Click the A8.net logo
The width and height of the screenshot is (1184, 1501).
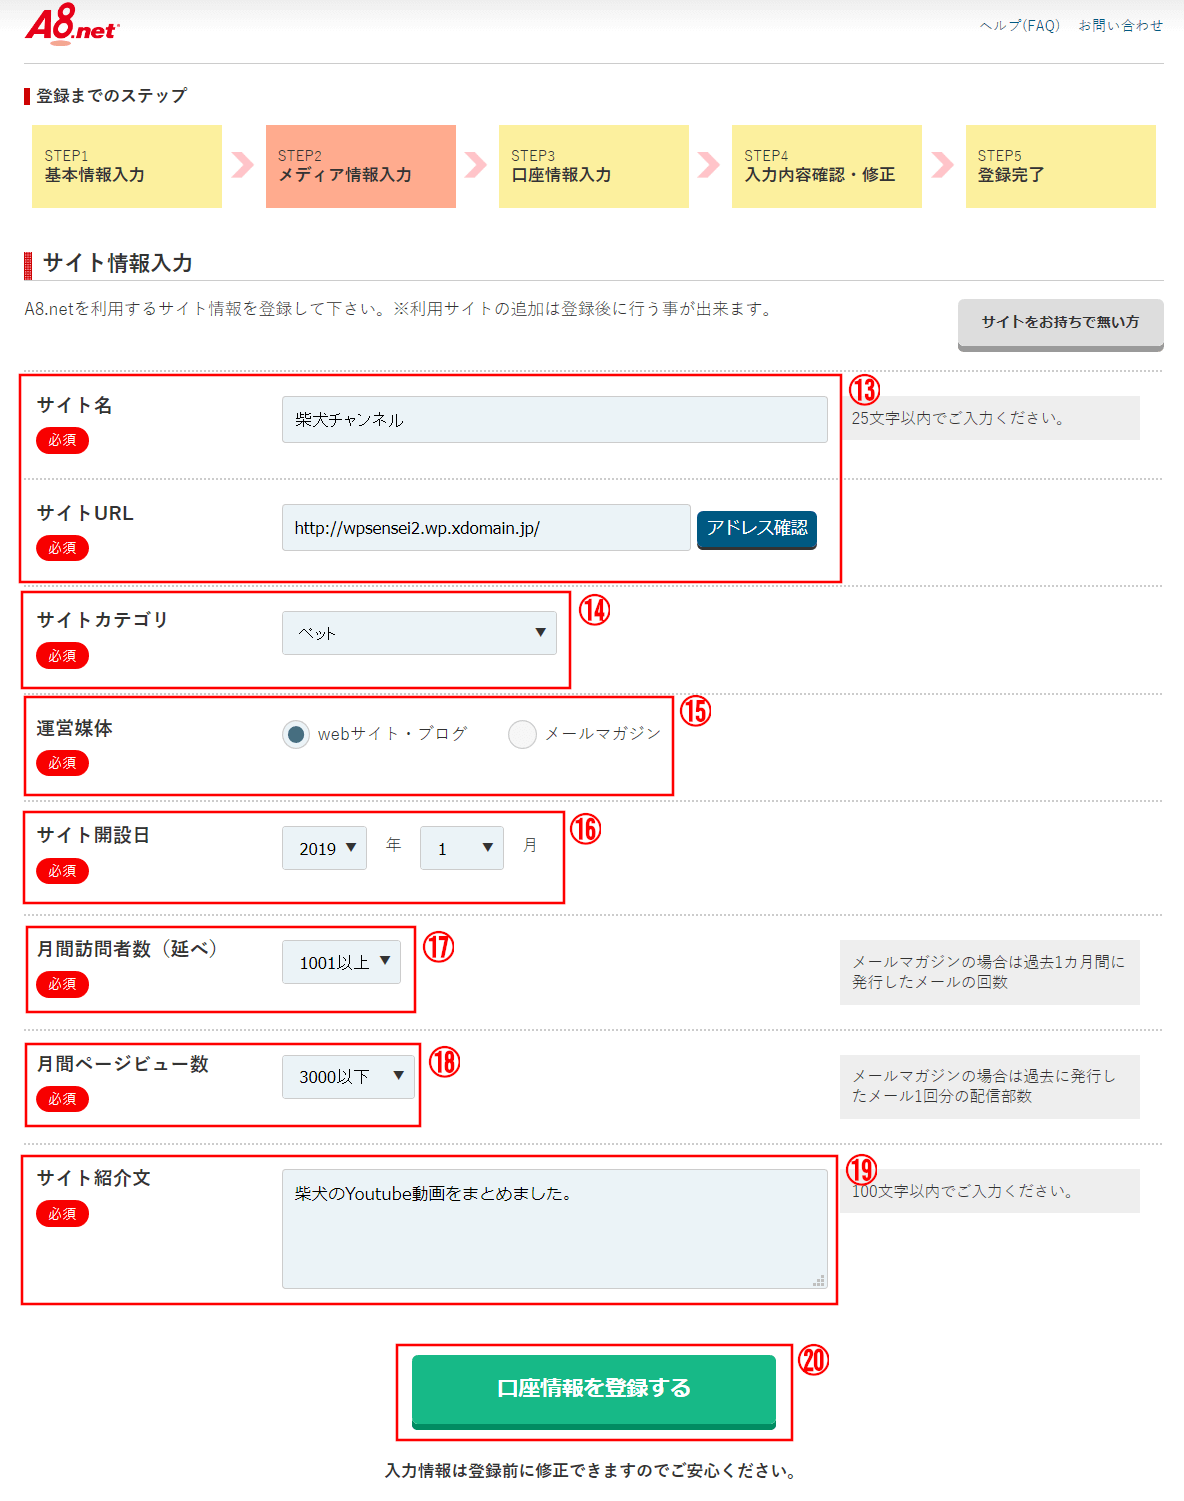click(71, 25)
